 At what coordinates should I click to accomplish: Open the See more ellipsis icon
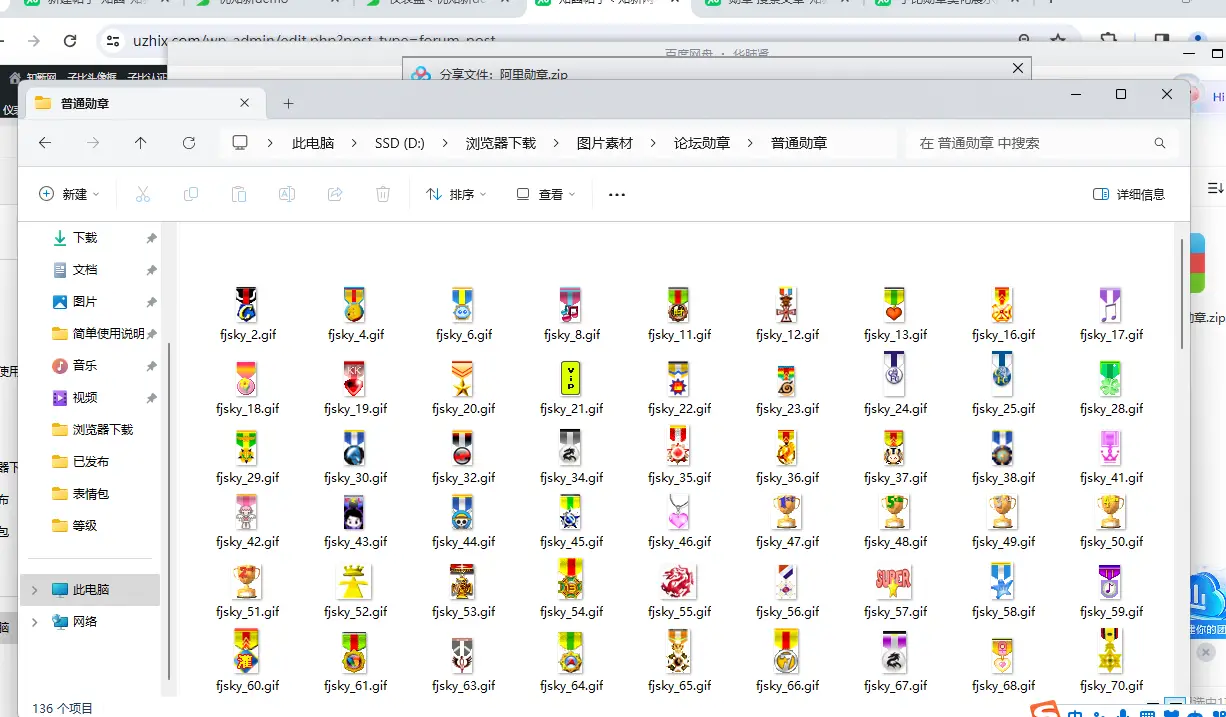tap(616, 194)
